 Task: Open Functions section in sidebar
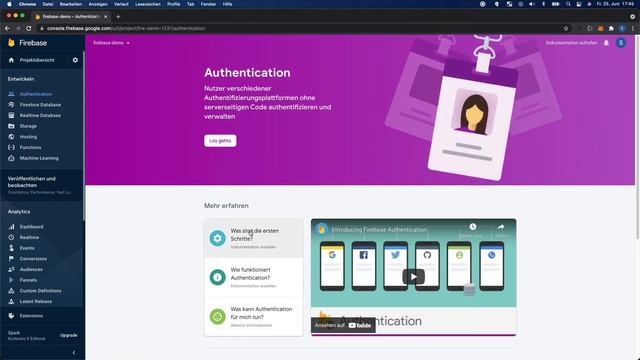[31, 147]
